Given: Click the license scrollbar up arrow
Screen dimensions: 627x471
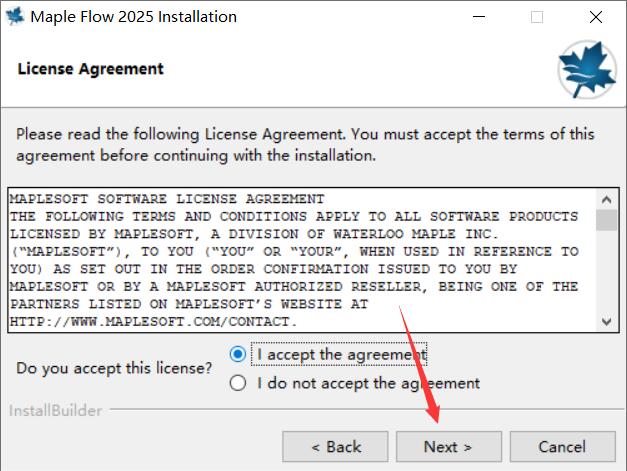Looking at the screenshot, I should 605,197.
